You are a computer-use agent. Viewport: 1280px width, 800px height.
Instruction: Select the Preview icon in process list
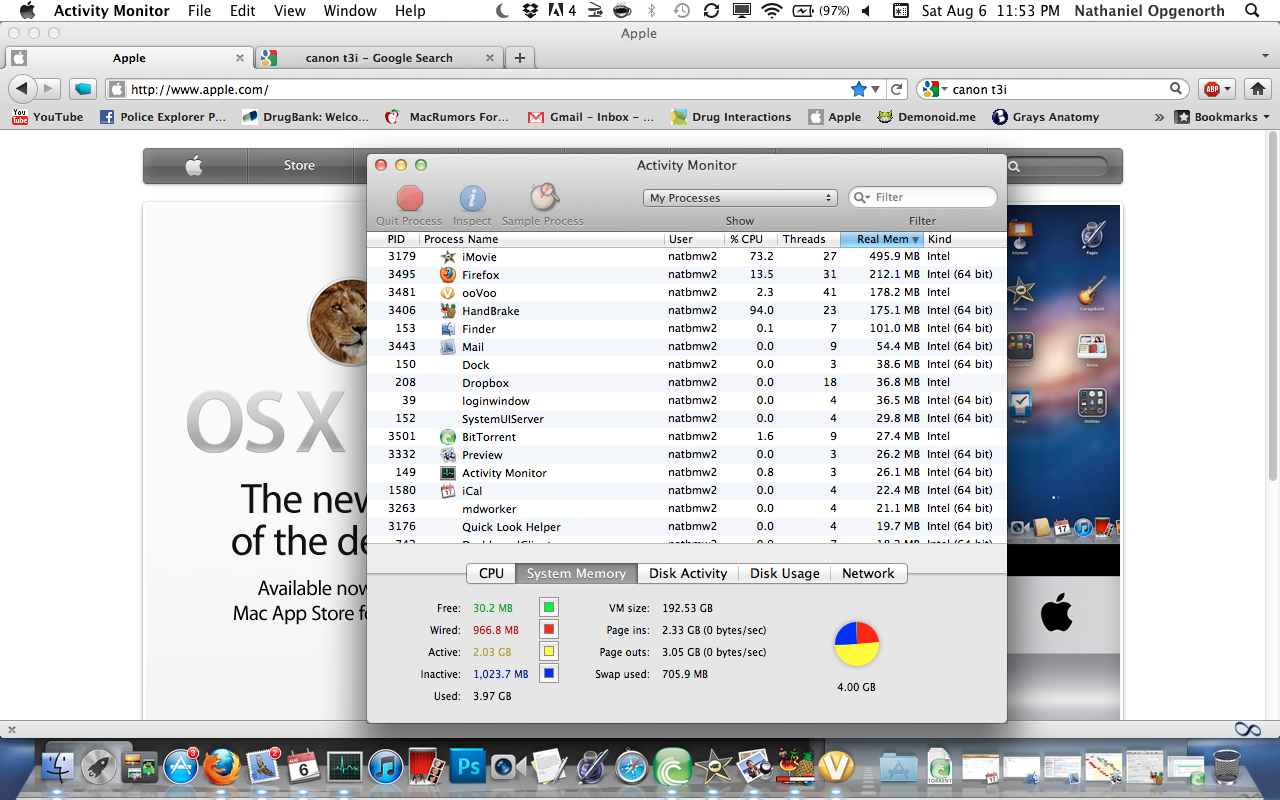(448, 455)
